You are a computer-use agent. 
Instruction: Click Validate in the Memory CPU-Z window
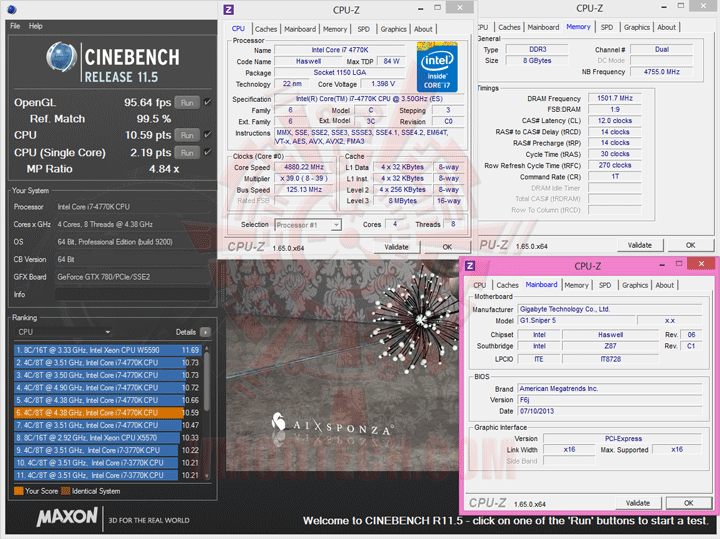(x=640, y=245)
